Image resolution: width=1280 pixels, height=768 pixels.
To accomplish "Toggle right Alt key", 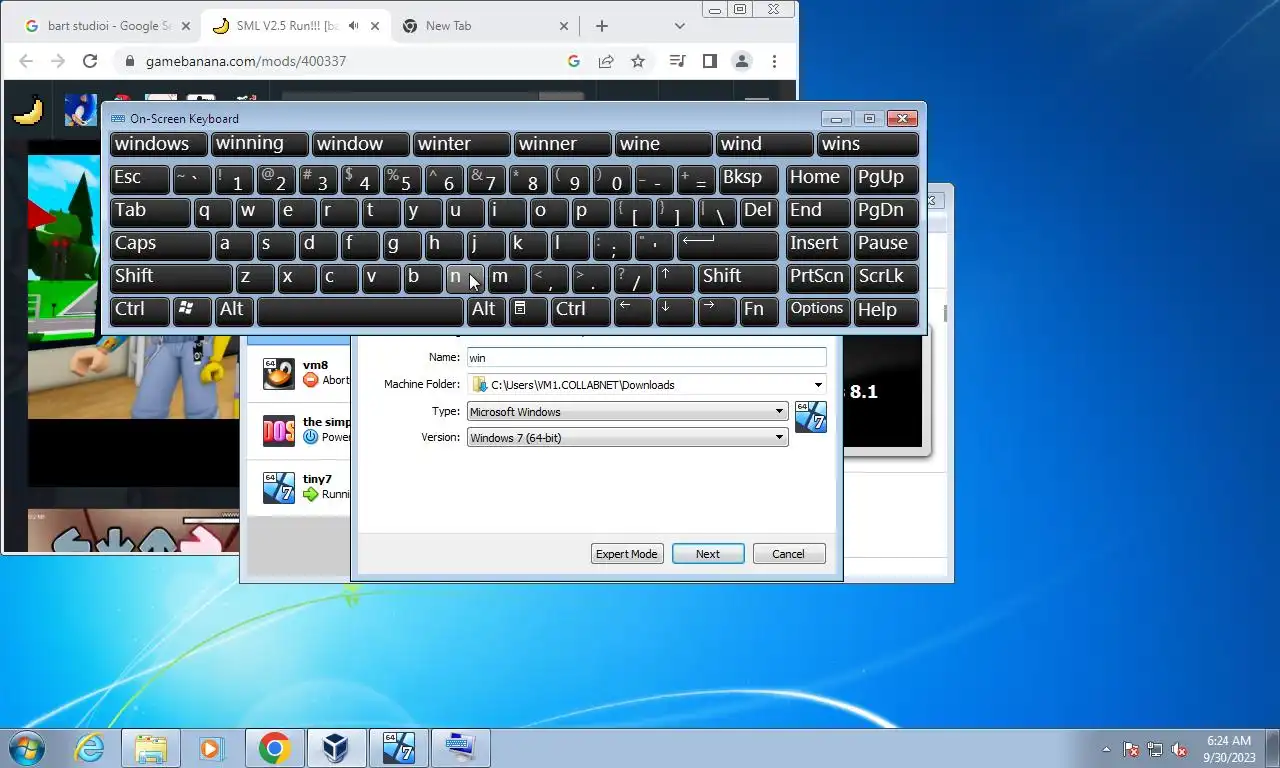I will pyautogui.click(x=486, y=311).
